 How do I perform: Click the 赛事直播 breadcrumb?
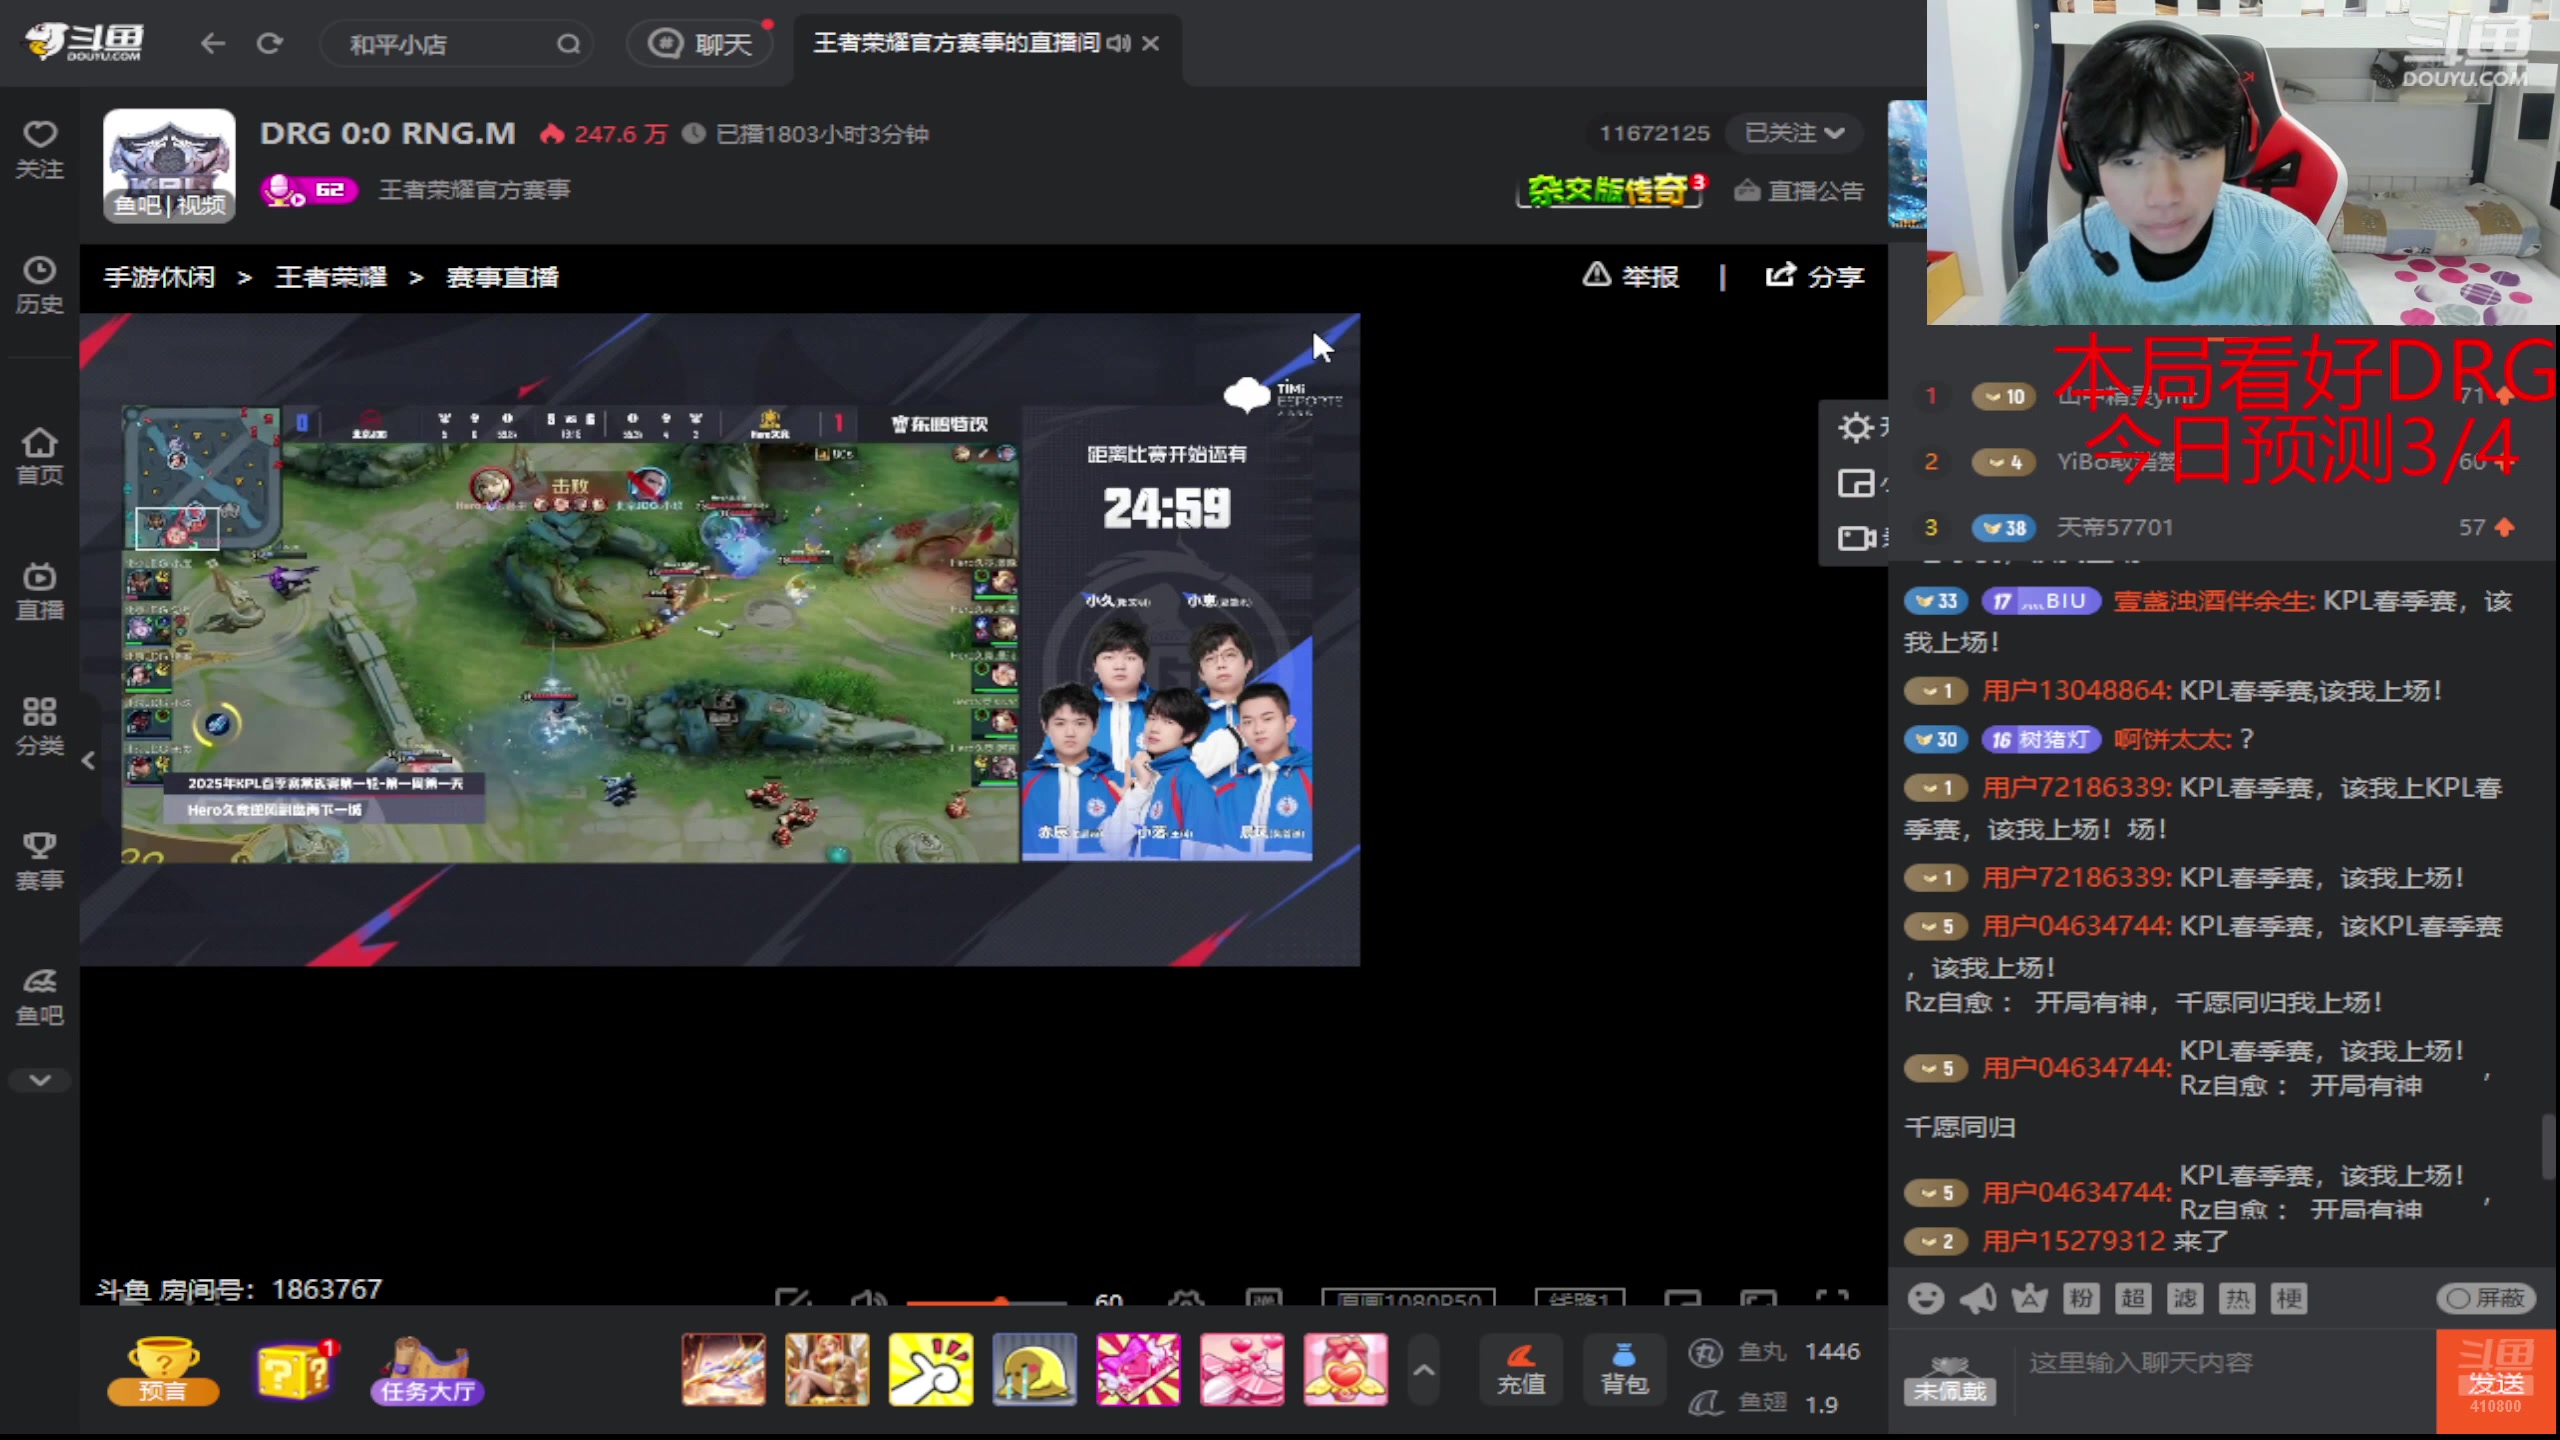click(x=502, y=277)
